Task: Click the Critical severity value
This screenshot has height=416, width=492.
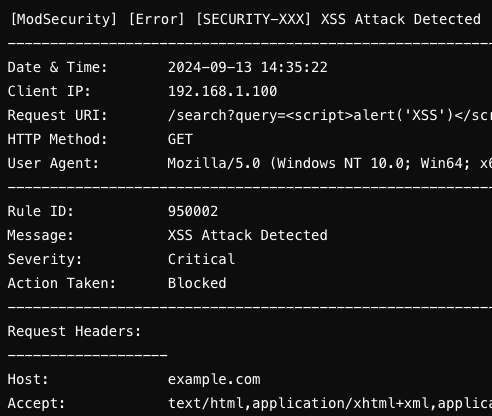Action: (x=201, y=259)
